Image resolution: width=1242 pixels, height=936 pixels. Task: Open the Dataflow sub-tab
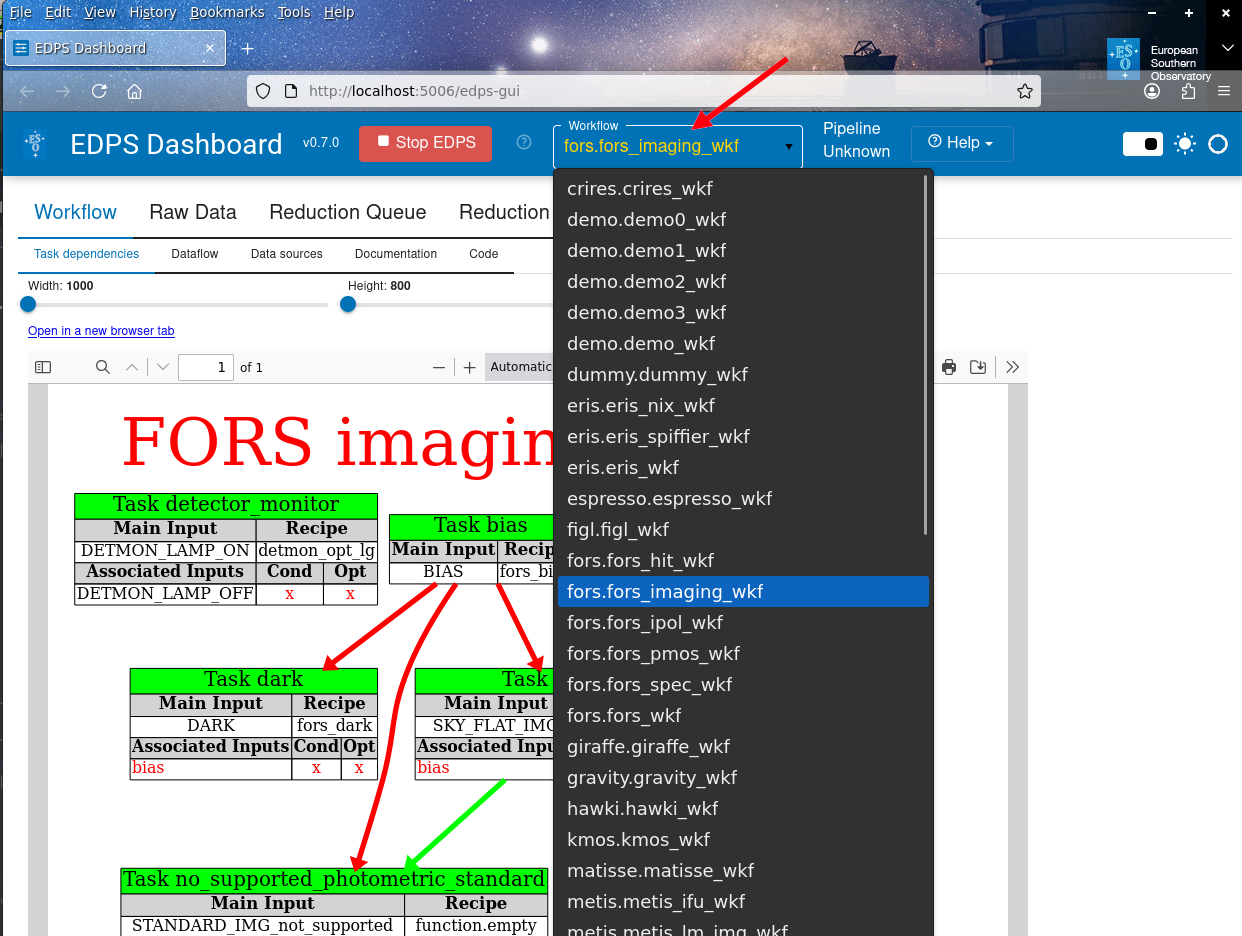[x=195, y=254]
